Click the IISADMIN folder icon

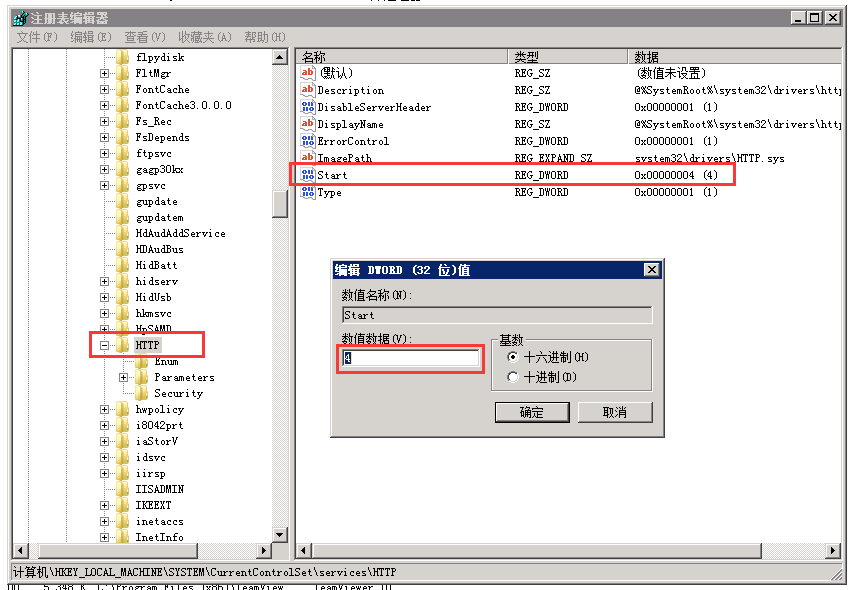[123, 489]
